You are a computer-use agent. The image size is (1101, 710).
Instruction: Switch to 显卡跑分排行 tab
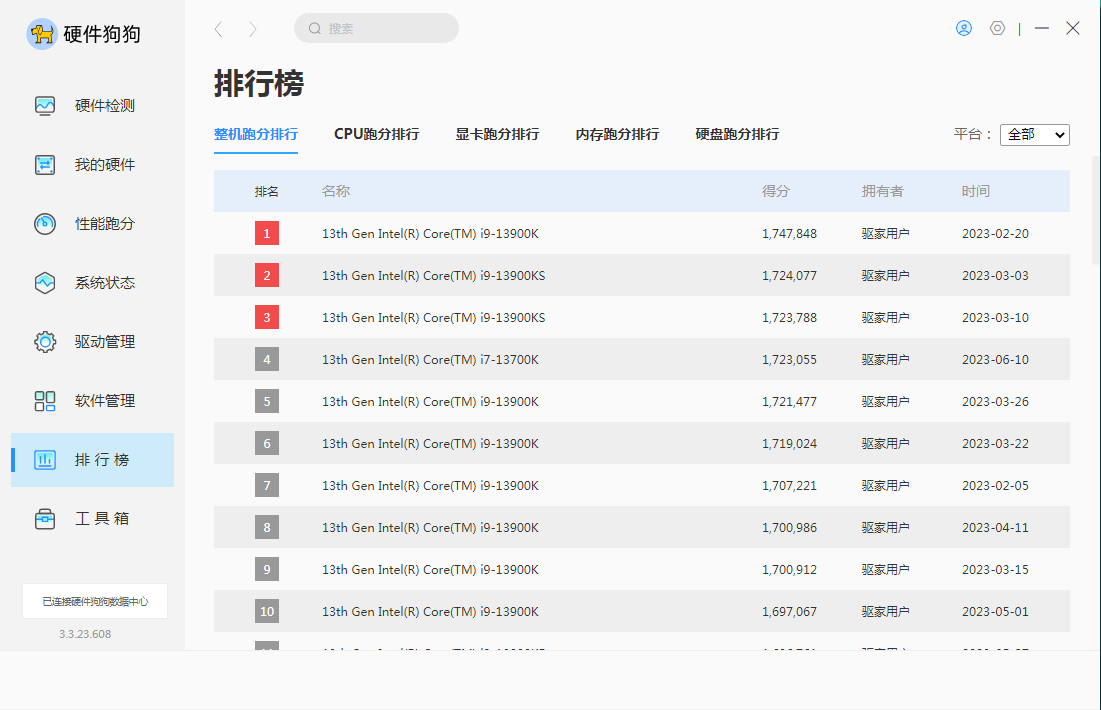497,134
